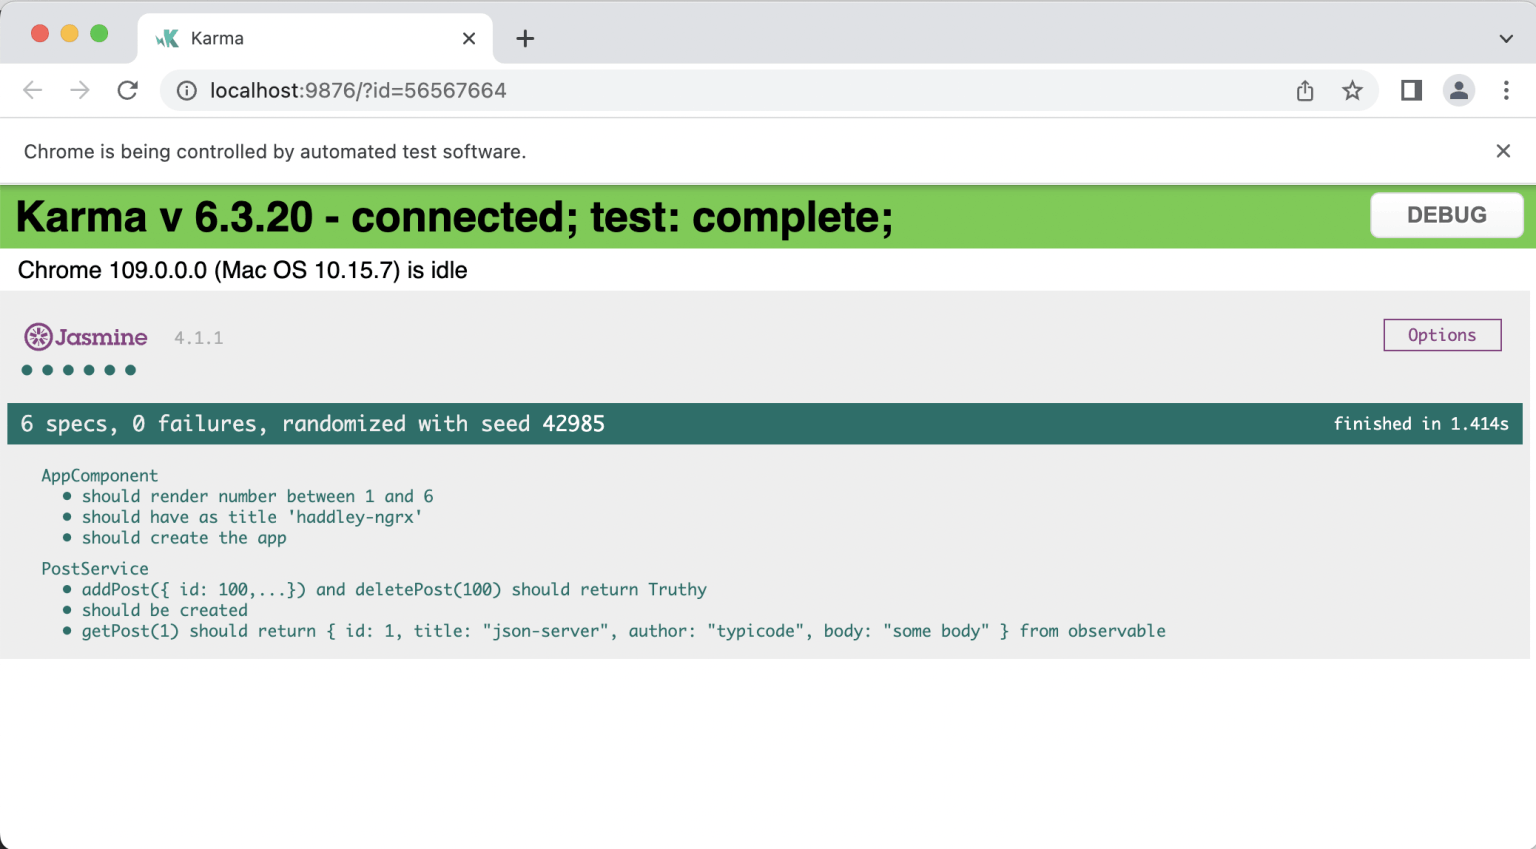Open the Jasmine Options menu
The width and height of the screenshot is (1536, 849).
(x=1442, y=335)
